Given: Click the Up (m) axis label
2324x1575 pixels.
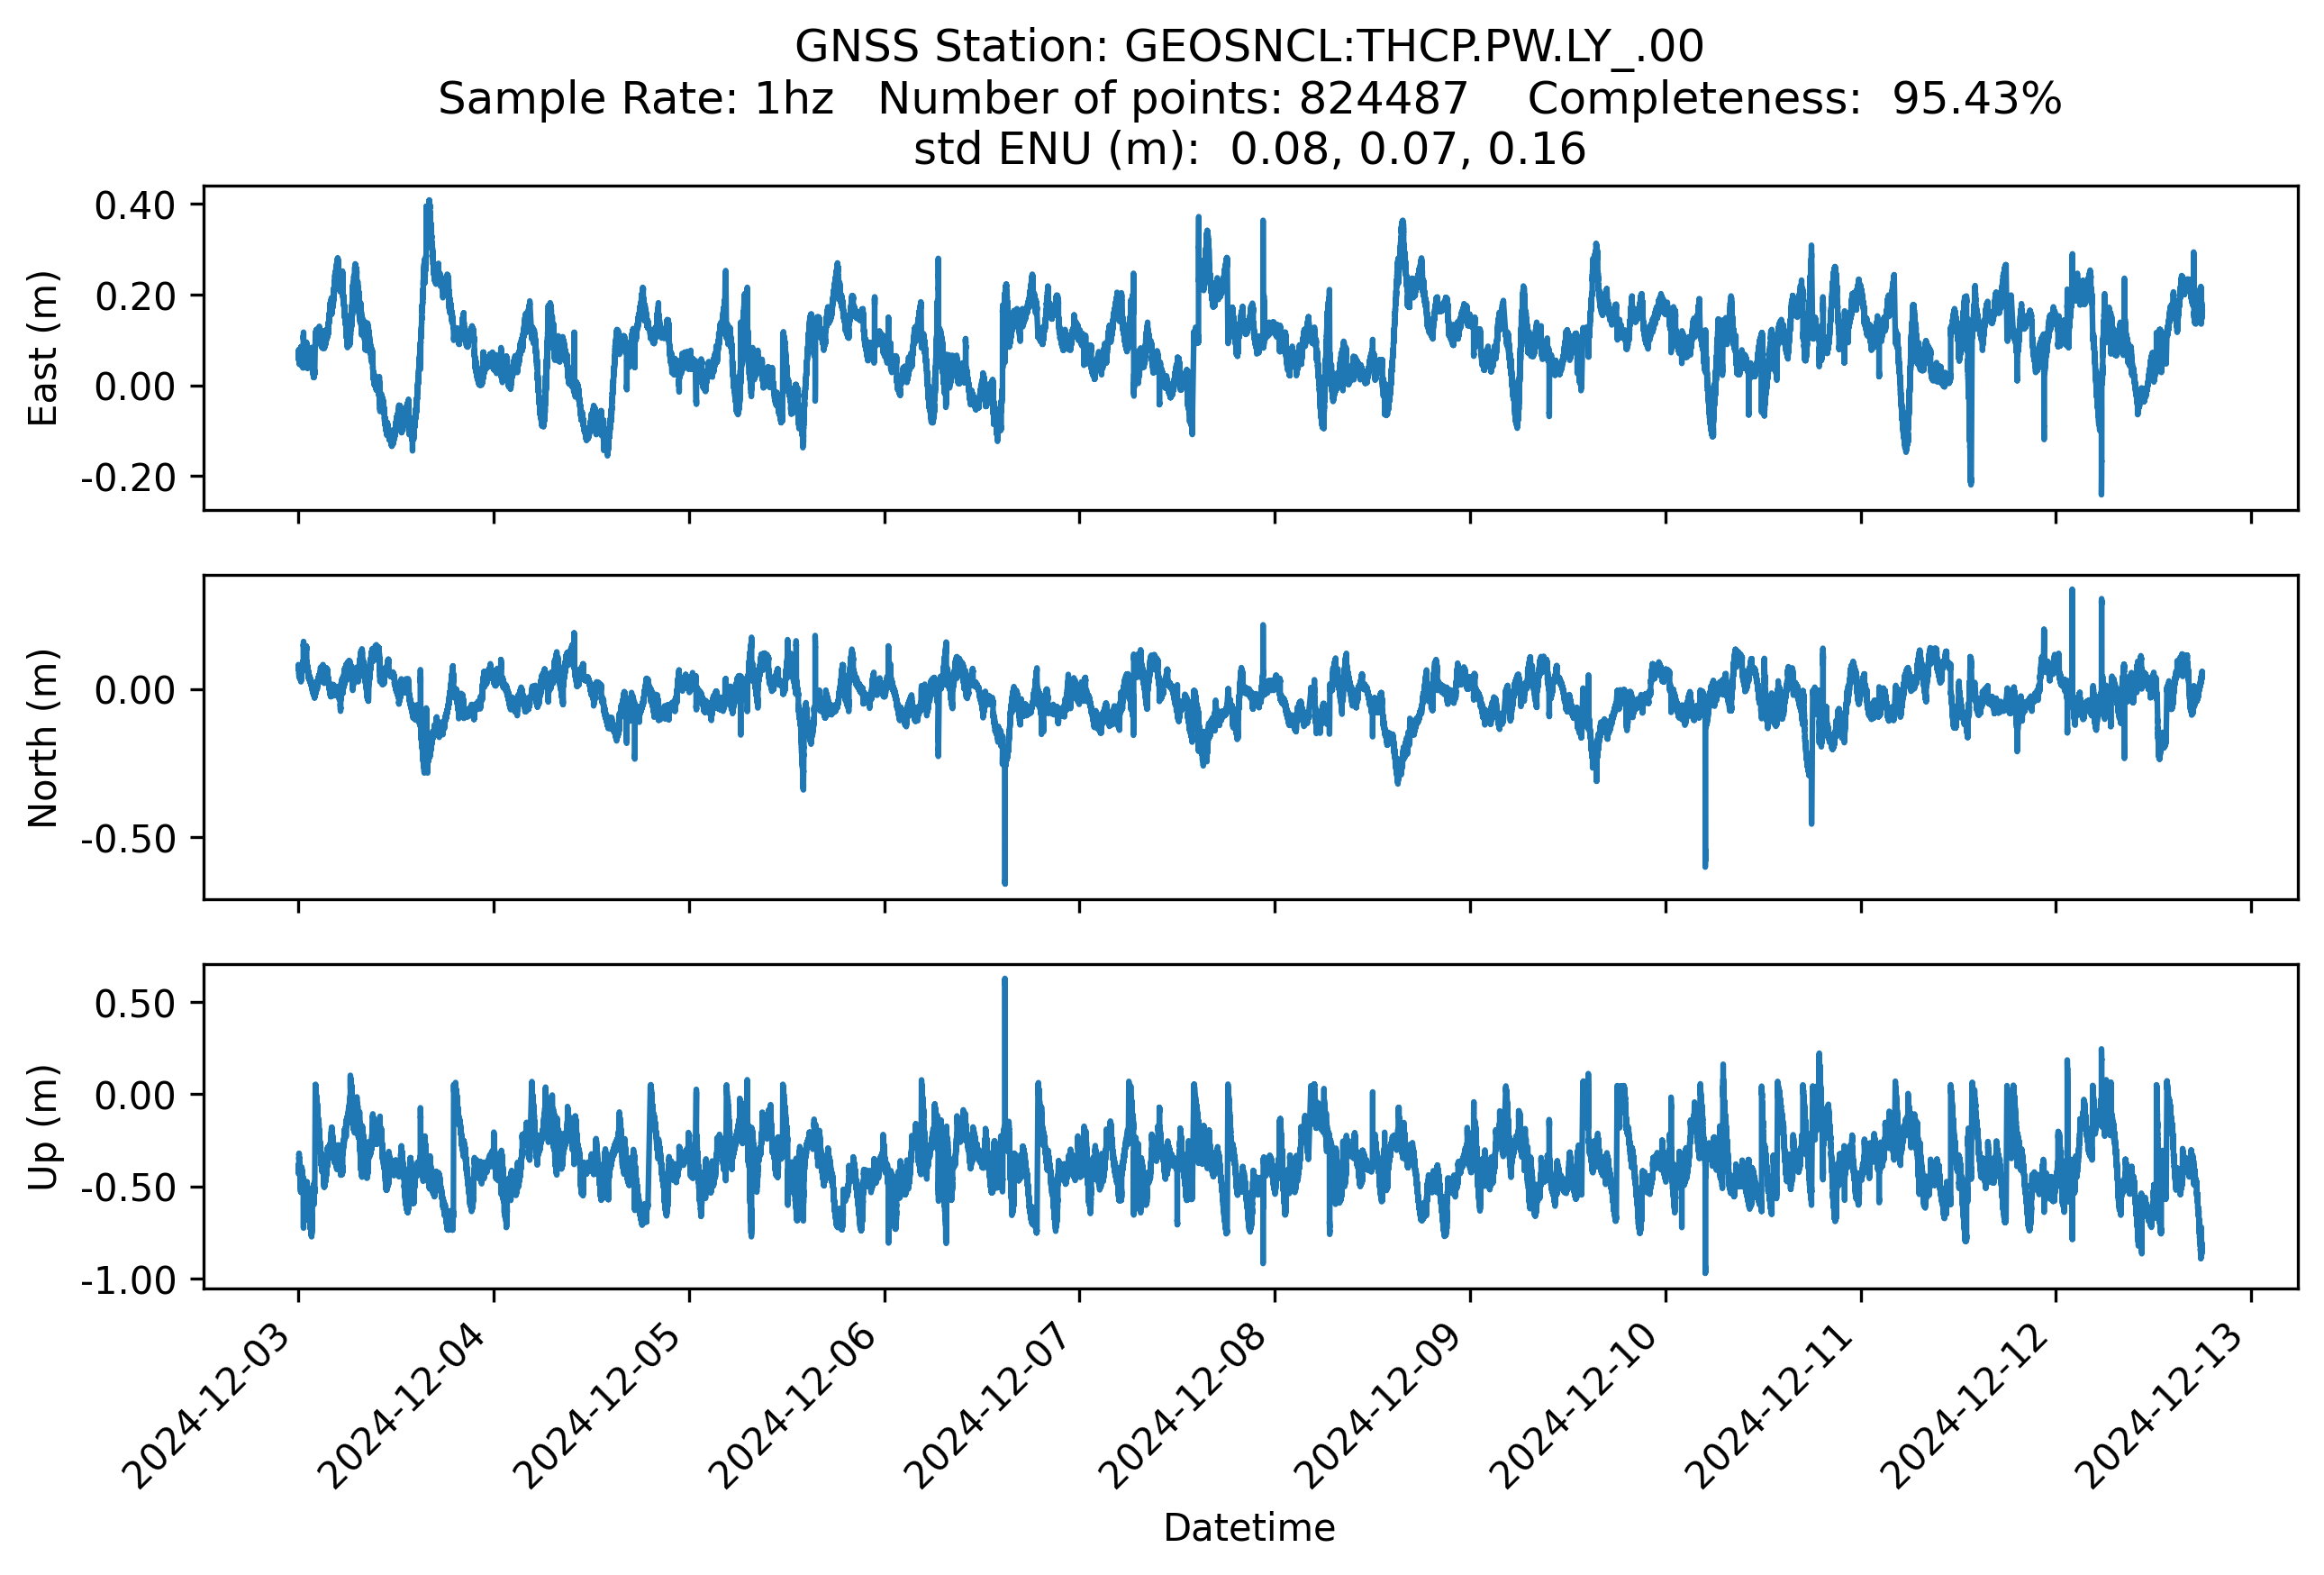Looking at the screenshot, I should click(x=42, y=1126).
